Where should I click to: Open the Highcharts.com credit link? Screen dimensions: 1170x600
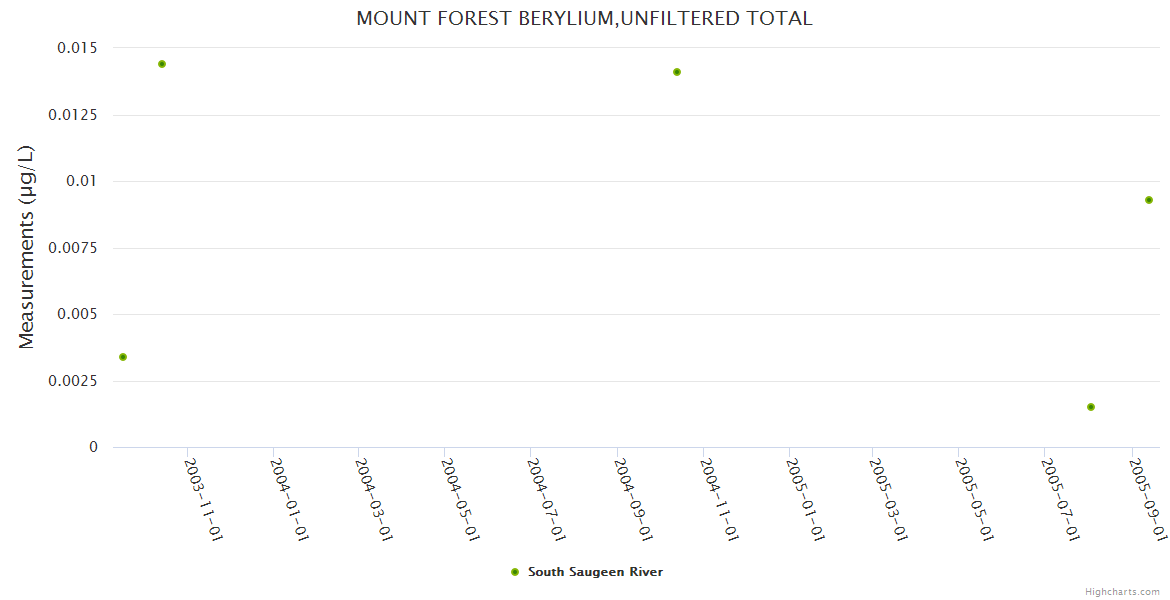pyautogui.click(x=1122, y=592)
